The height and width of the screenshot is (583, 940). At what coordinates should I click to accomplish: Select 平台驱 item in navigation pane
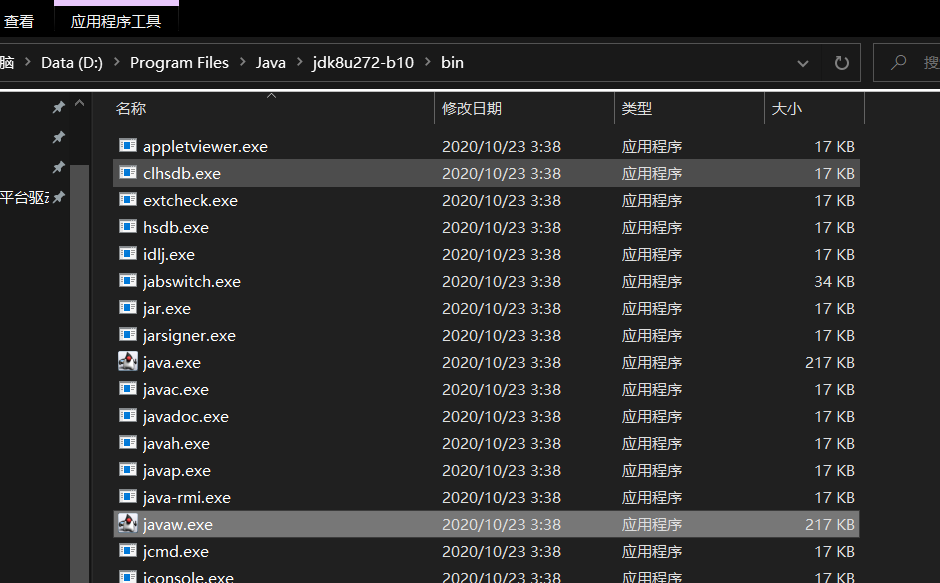click(x=24, y=197)
